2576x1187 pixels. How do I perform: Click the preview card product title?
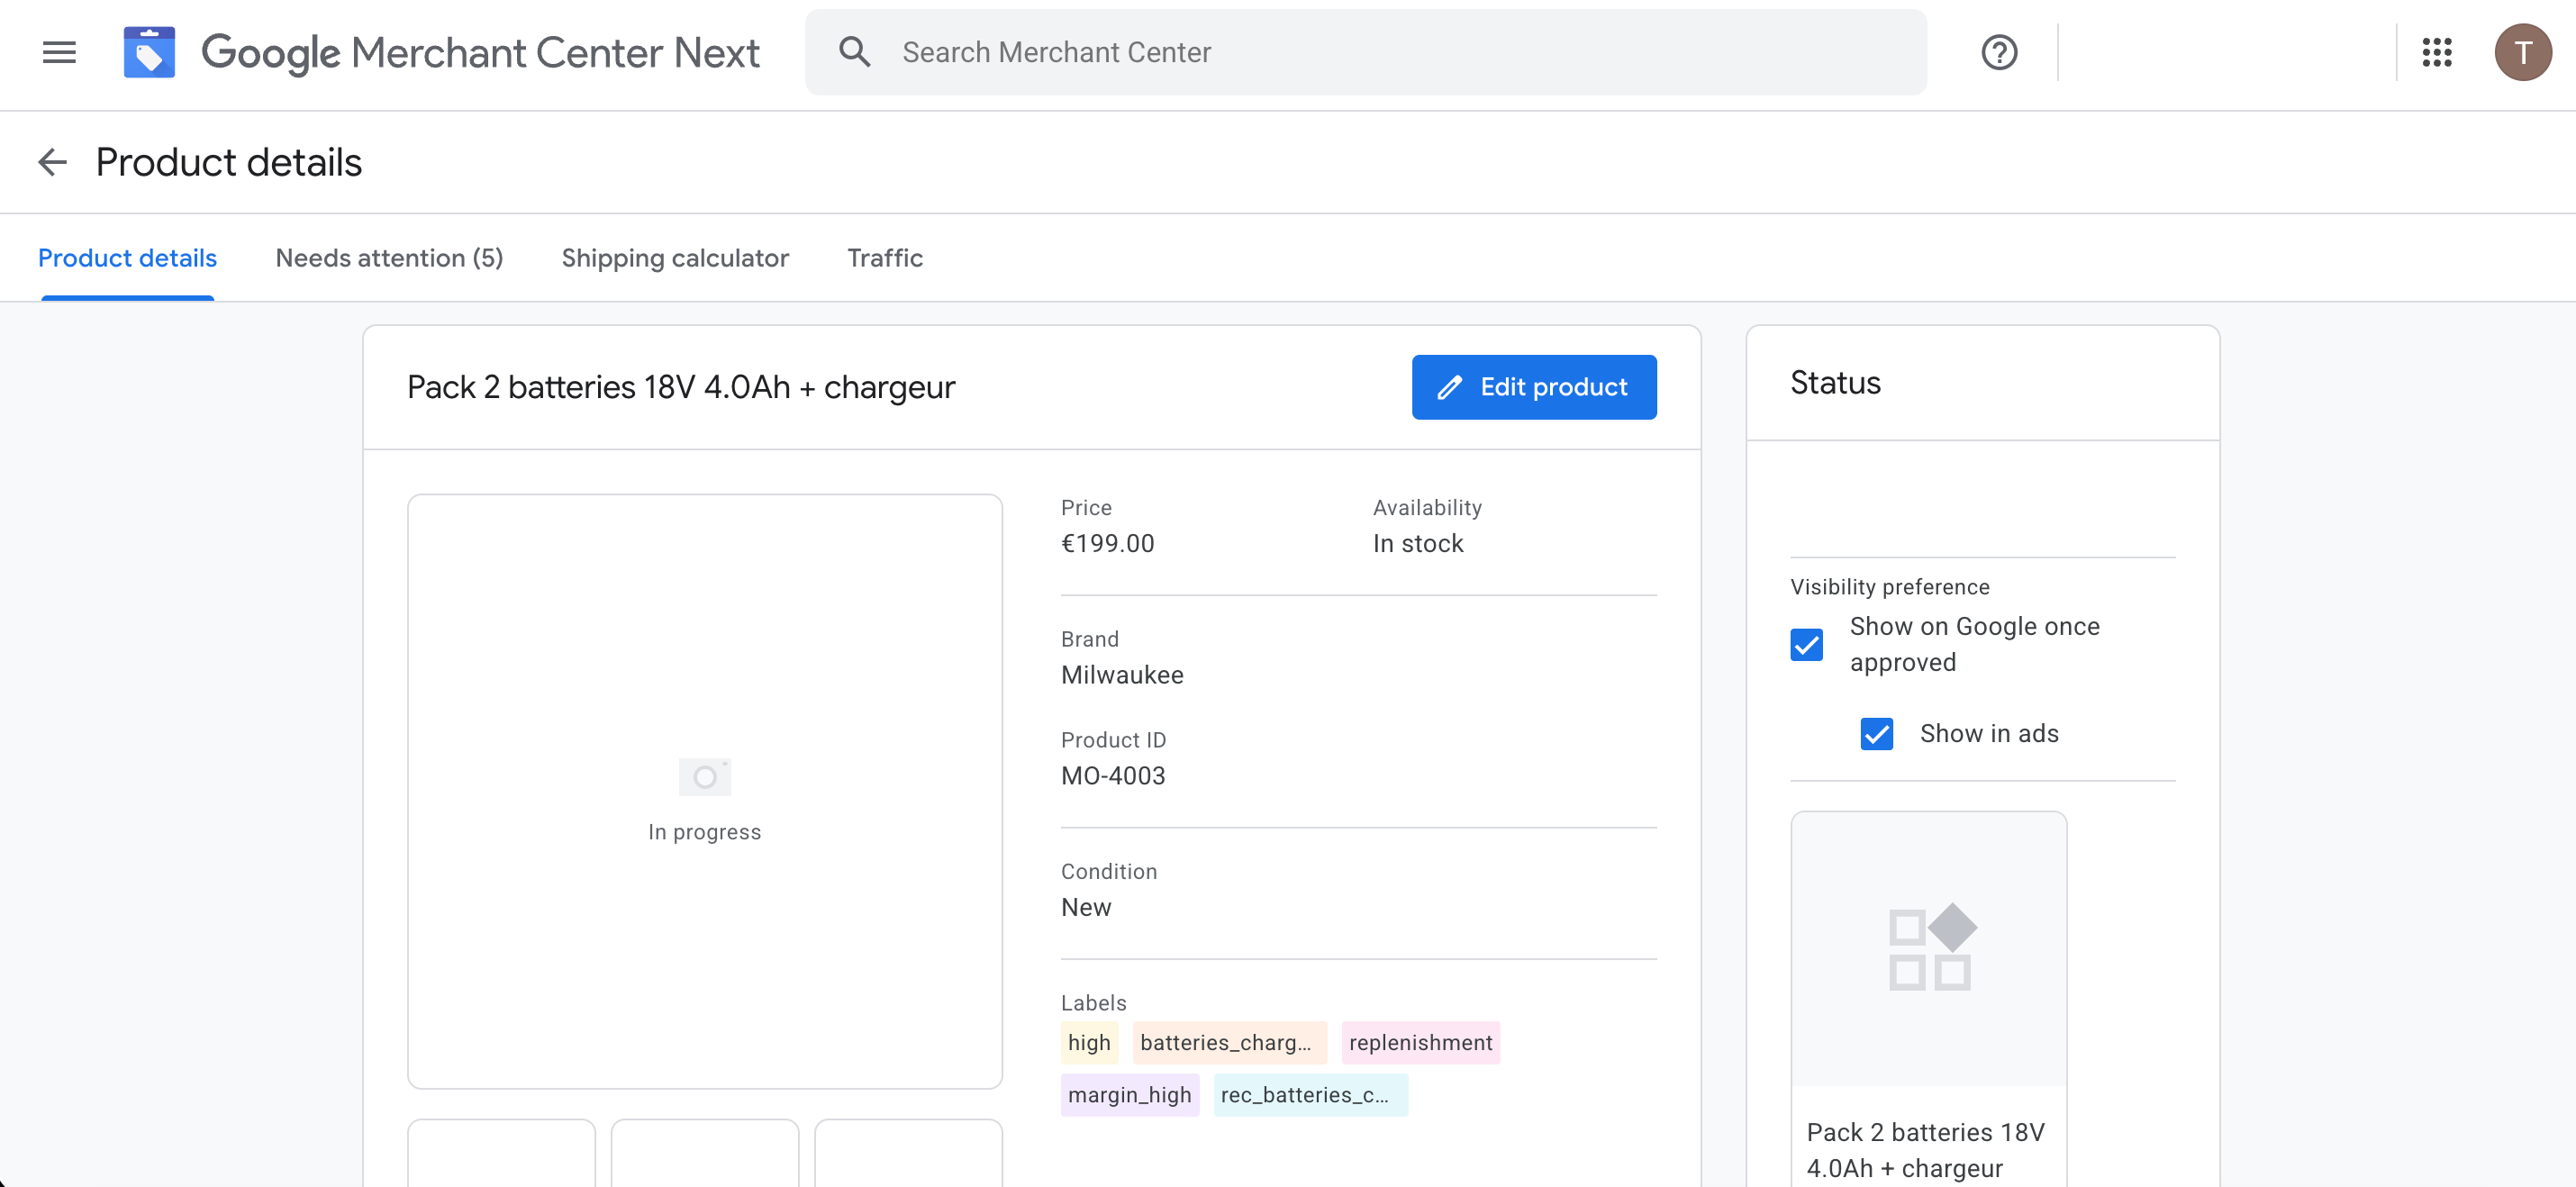click(1924, 1150)
